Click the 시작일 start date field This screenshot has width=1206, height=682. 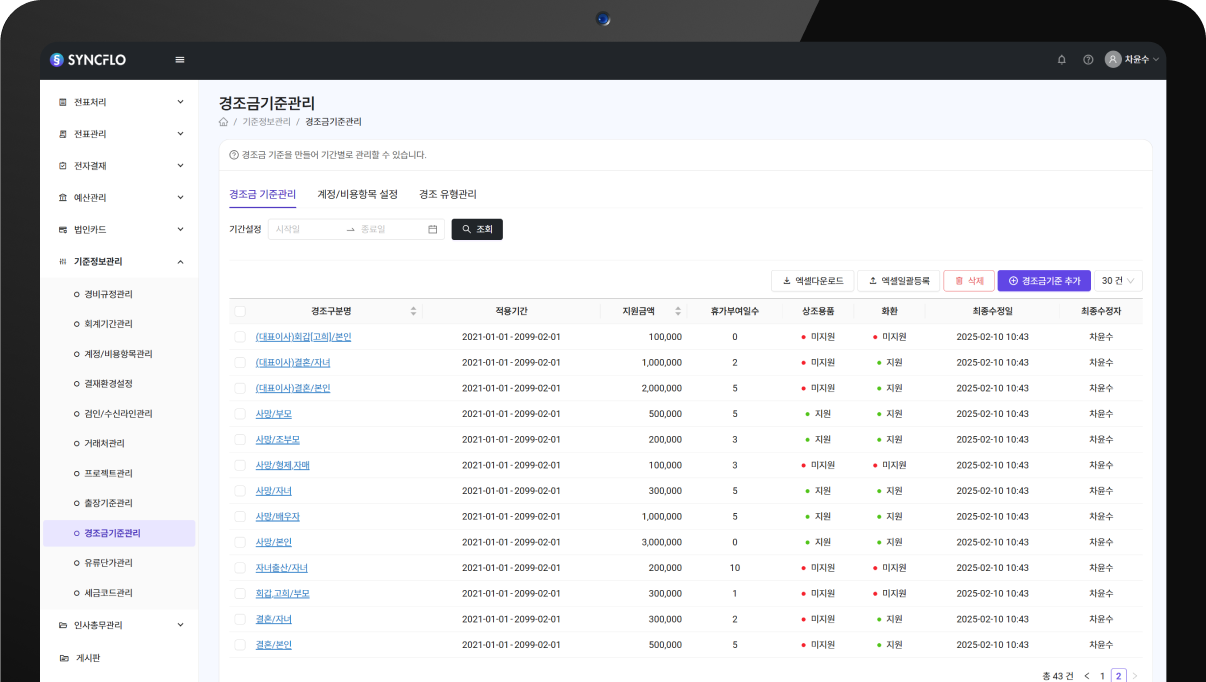pos(305,229)
